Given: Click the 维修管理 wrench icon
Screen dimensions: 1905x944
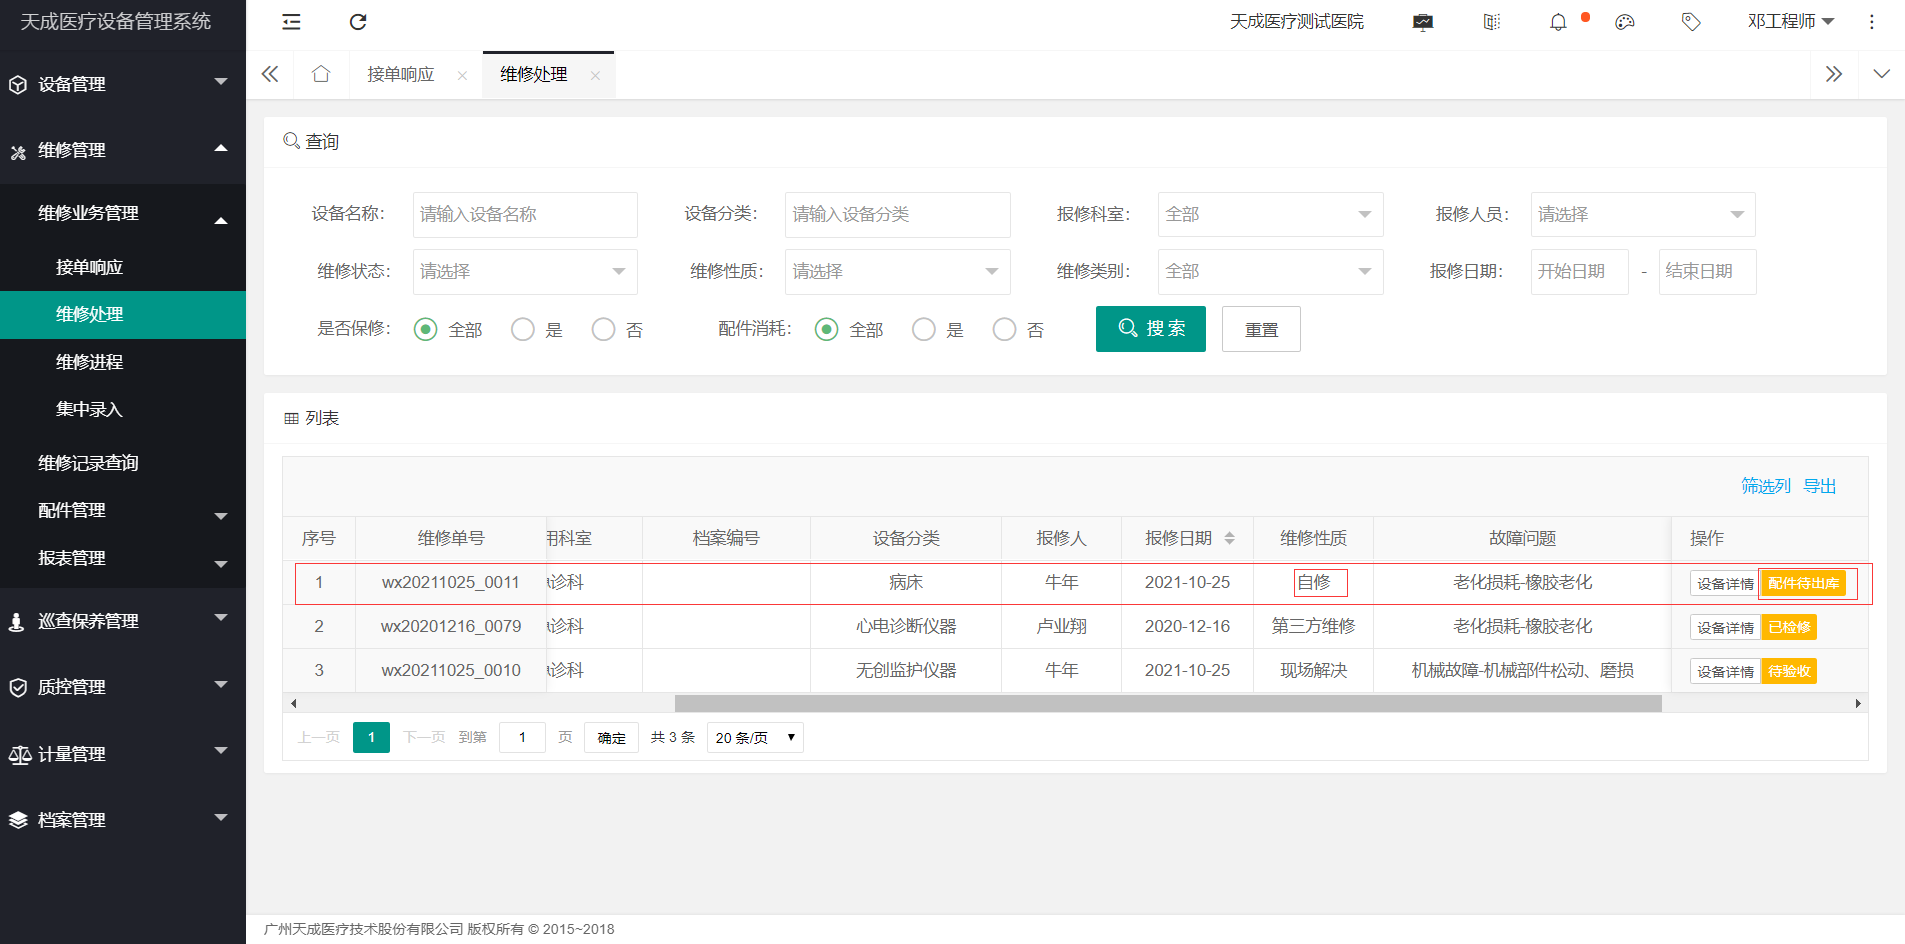Looking at the screenshot, I should point(18,152).
